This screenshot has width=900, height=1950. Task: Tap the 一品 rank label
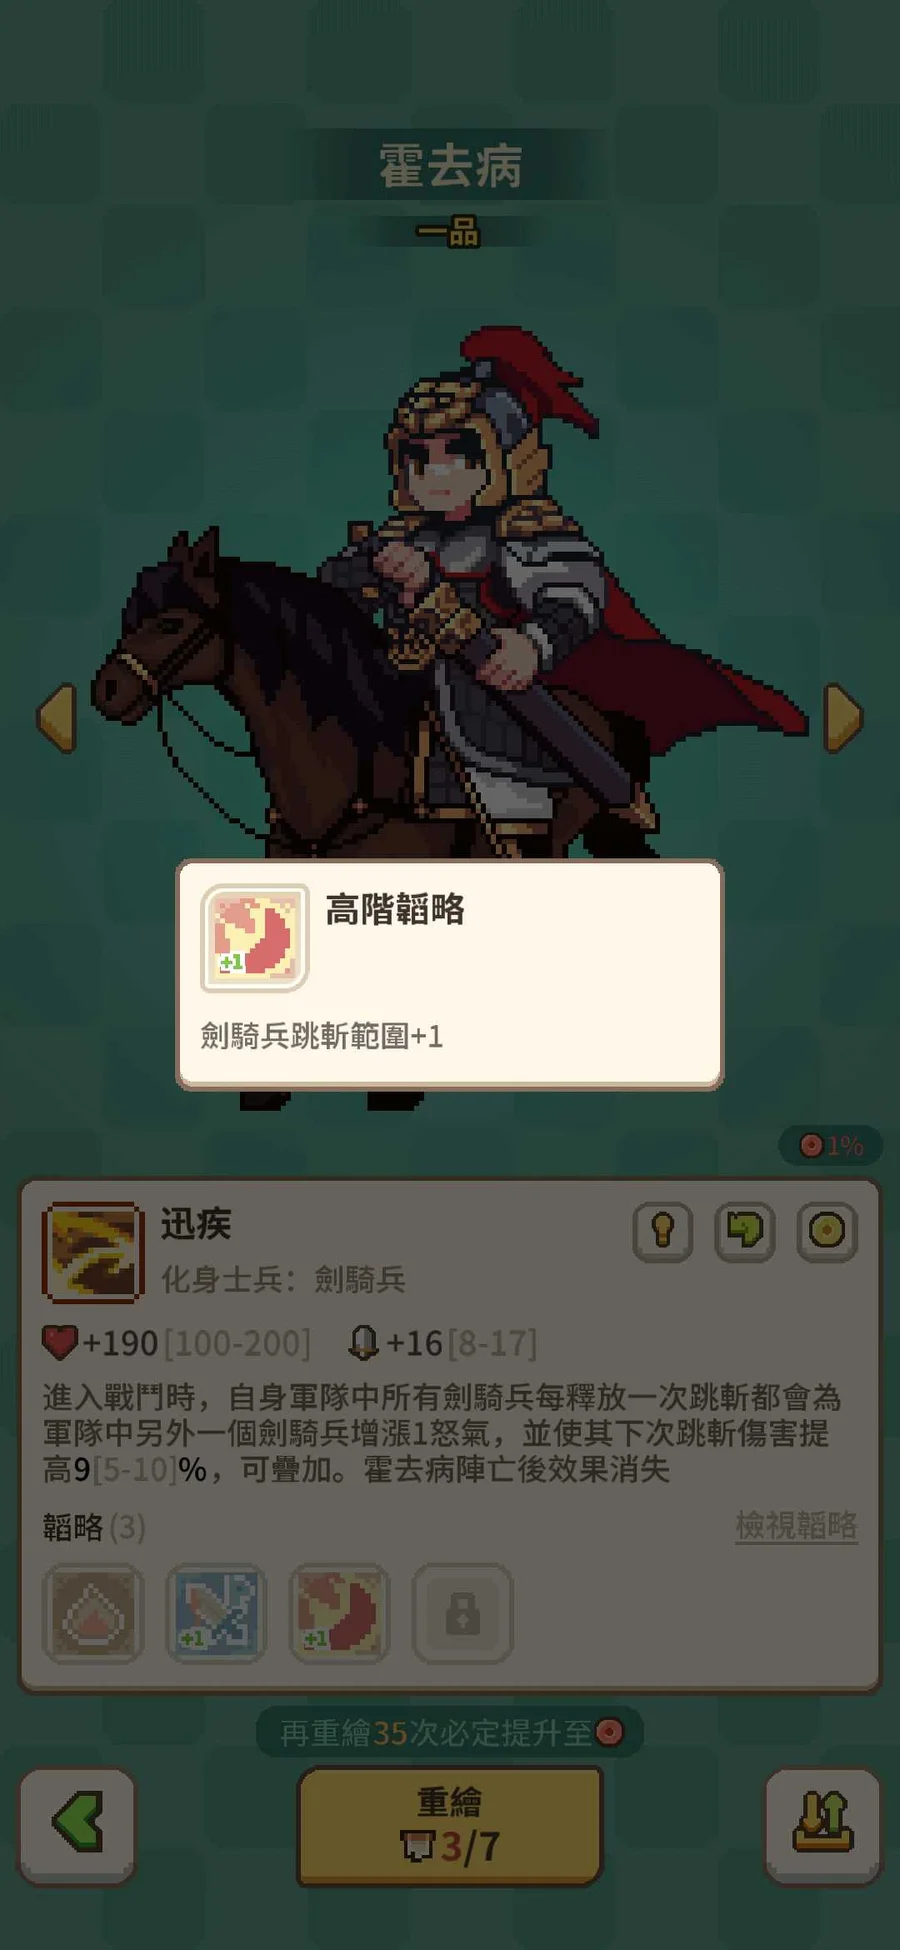(x=449, y=232)
